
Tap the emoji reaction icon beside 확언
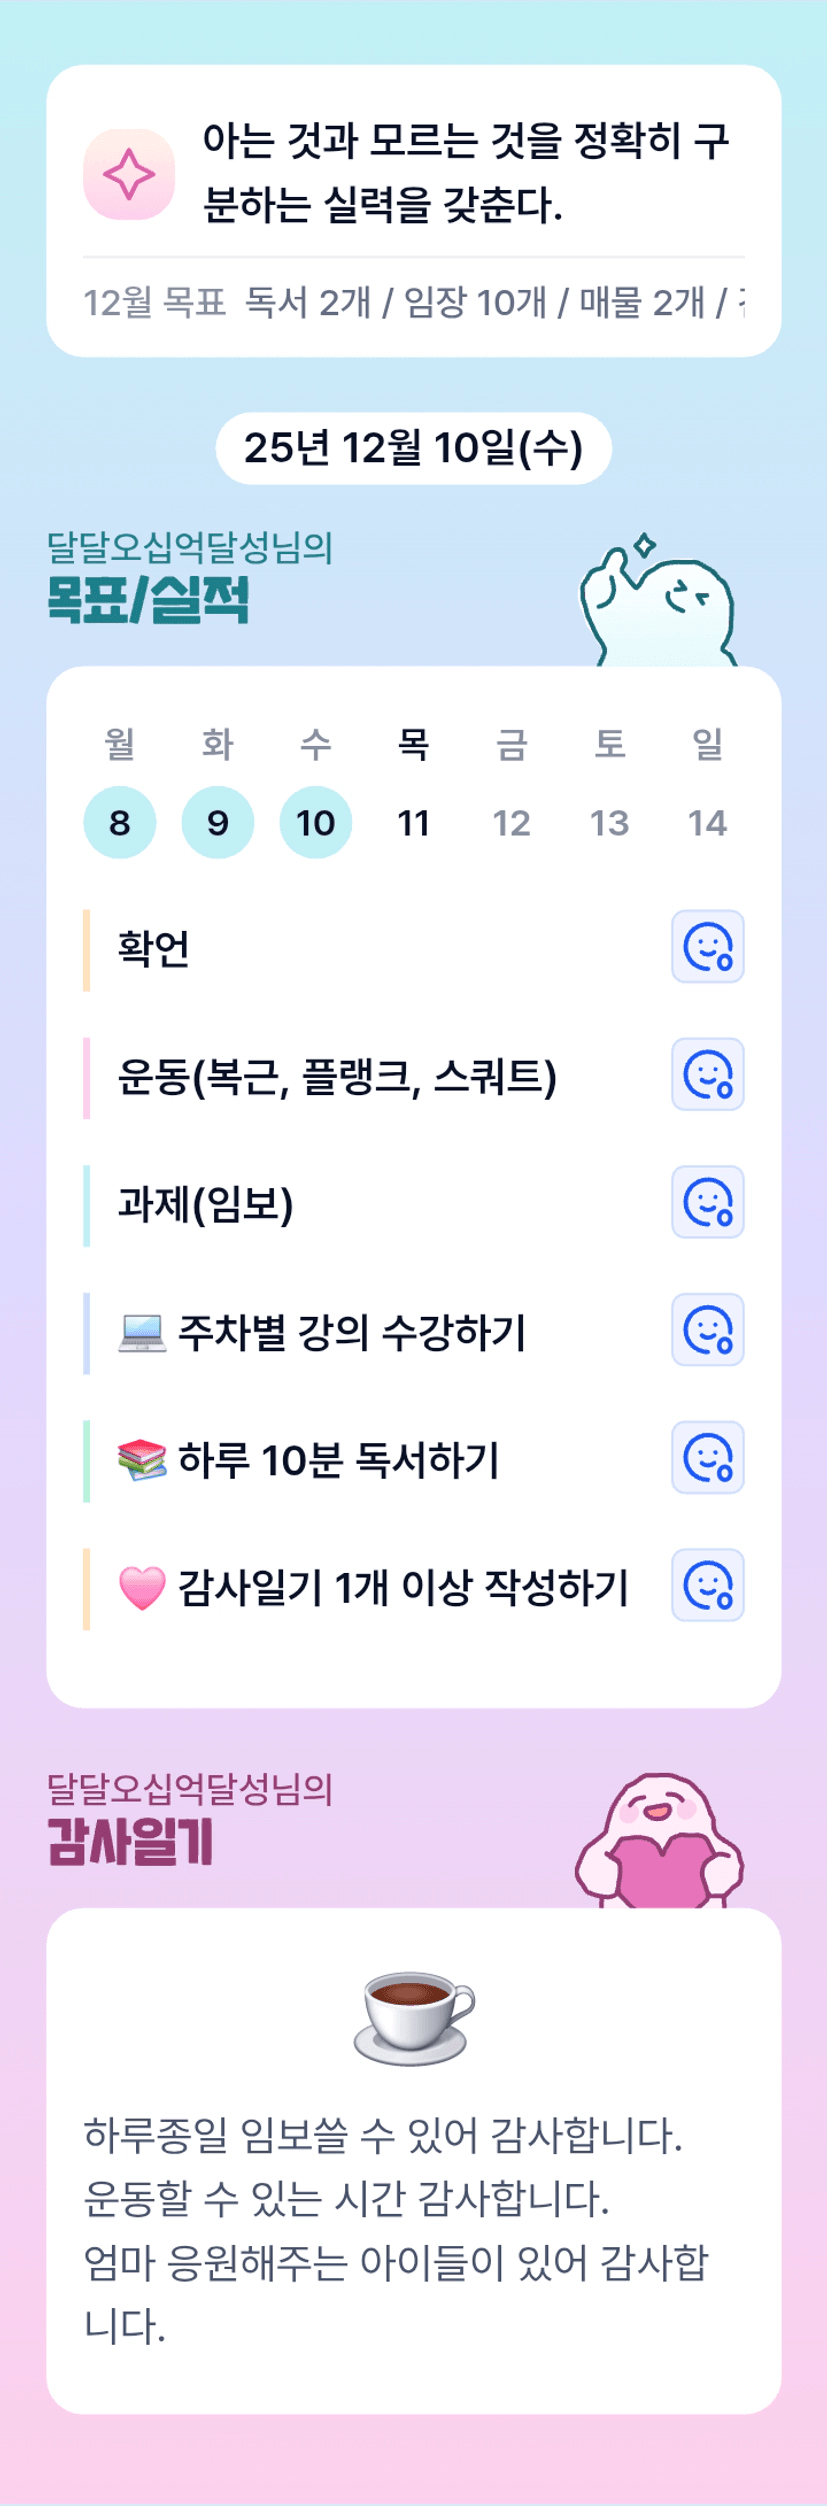707,946
